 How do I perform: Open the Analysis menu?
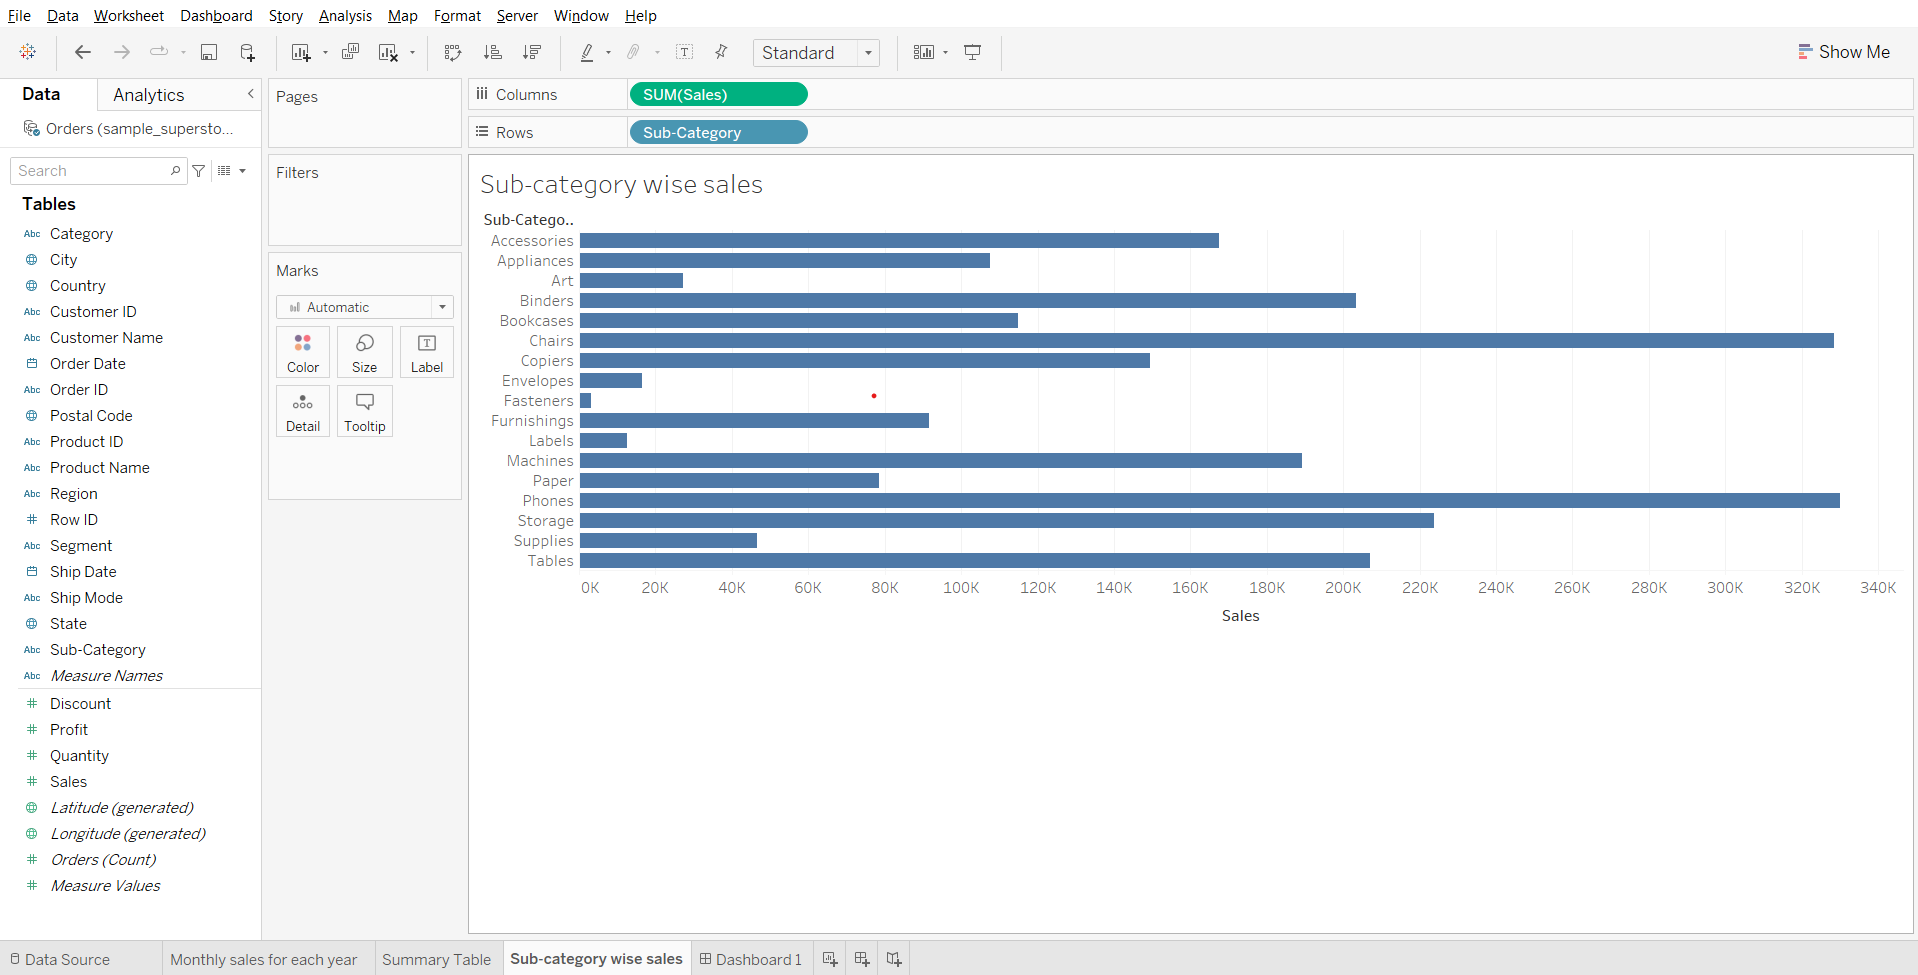(x=345, y=16)
